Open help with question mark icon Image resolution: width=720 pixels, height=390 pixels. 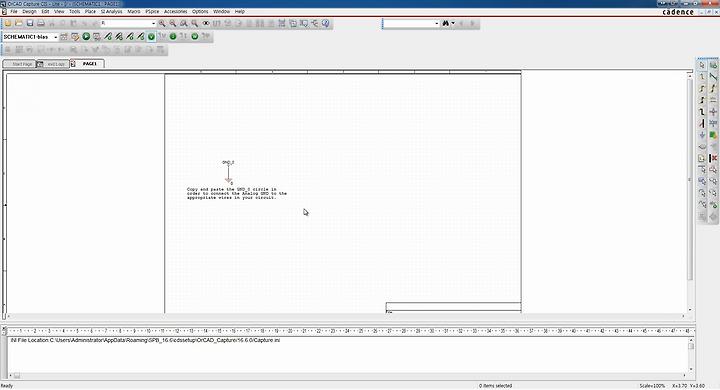tap(326, 23)
